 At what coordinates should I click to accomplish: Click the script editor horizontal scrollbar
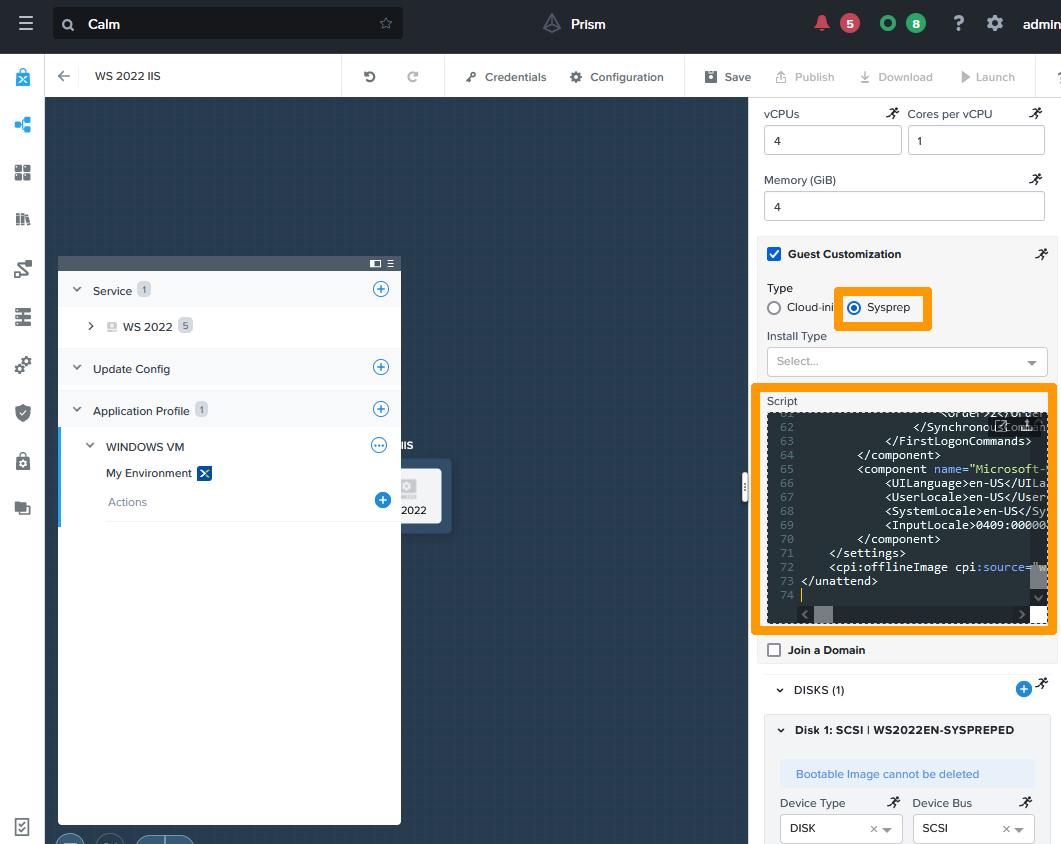click(x=914, y=614)
